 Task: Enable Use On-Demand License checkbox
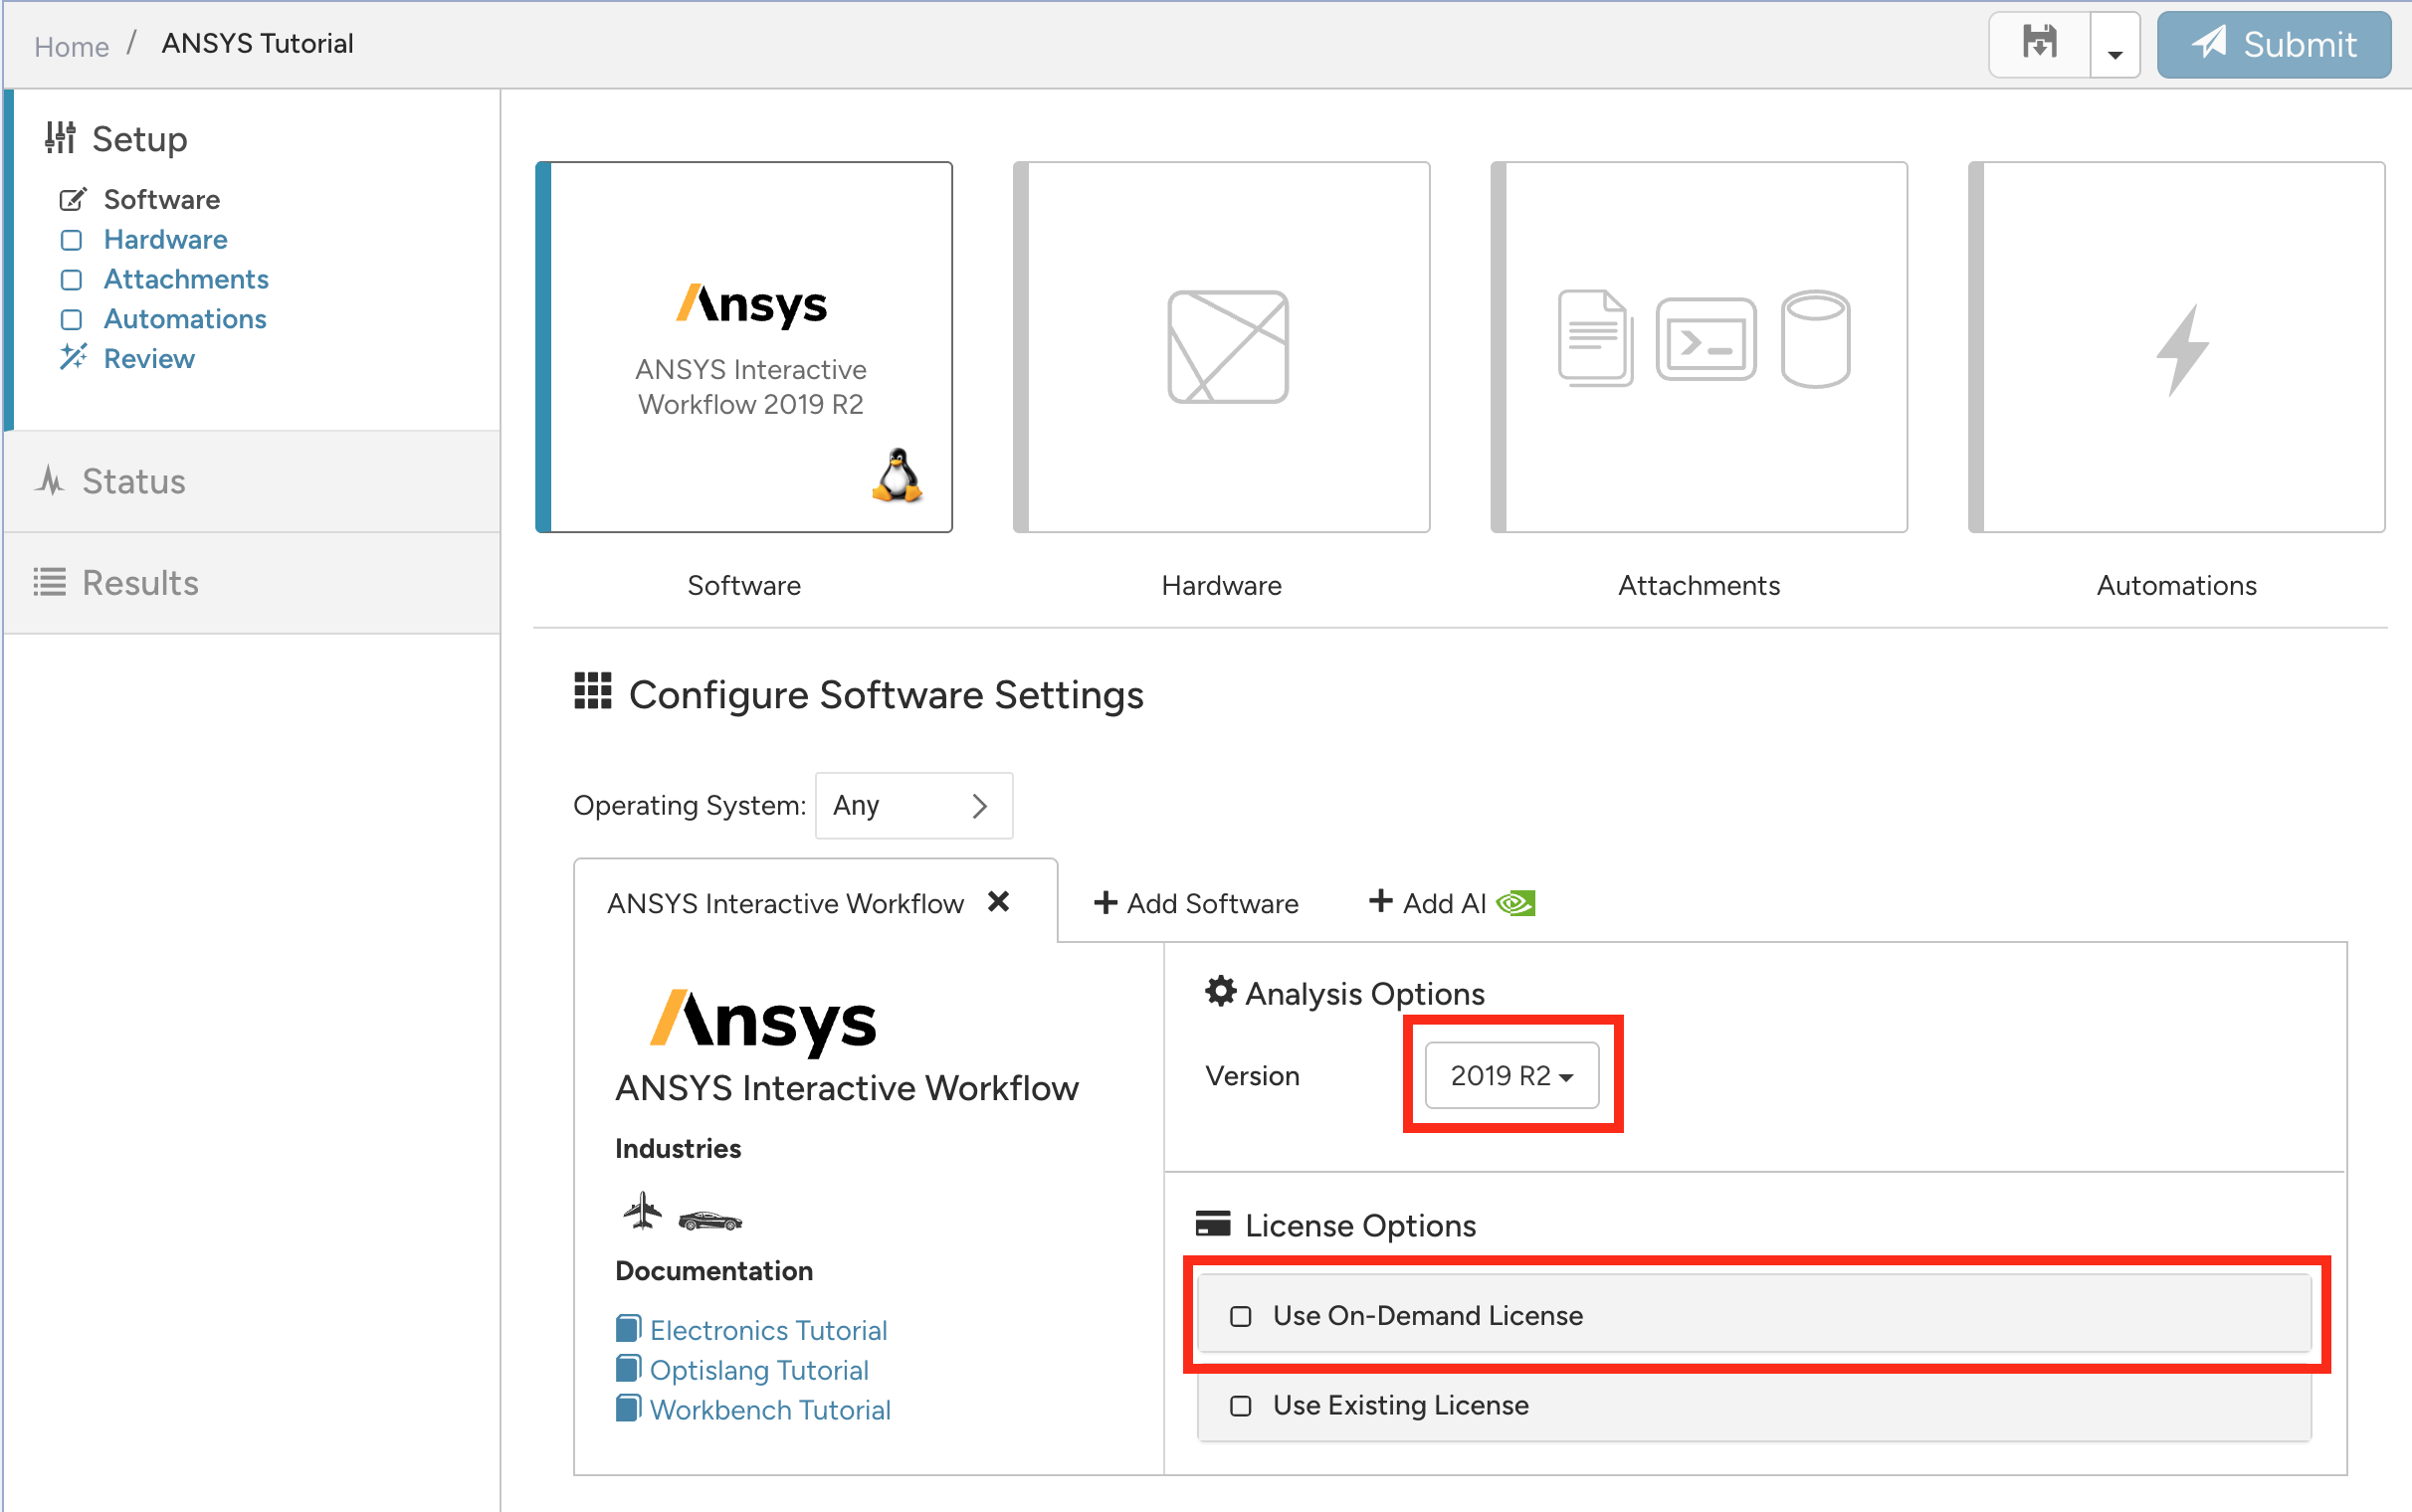pyautogui.click(x=1240, y=1316)
